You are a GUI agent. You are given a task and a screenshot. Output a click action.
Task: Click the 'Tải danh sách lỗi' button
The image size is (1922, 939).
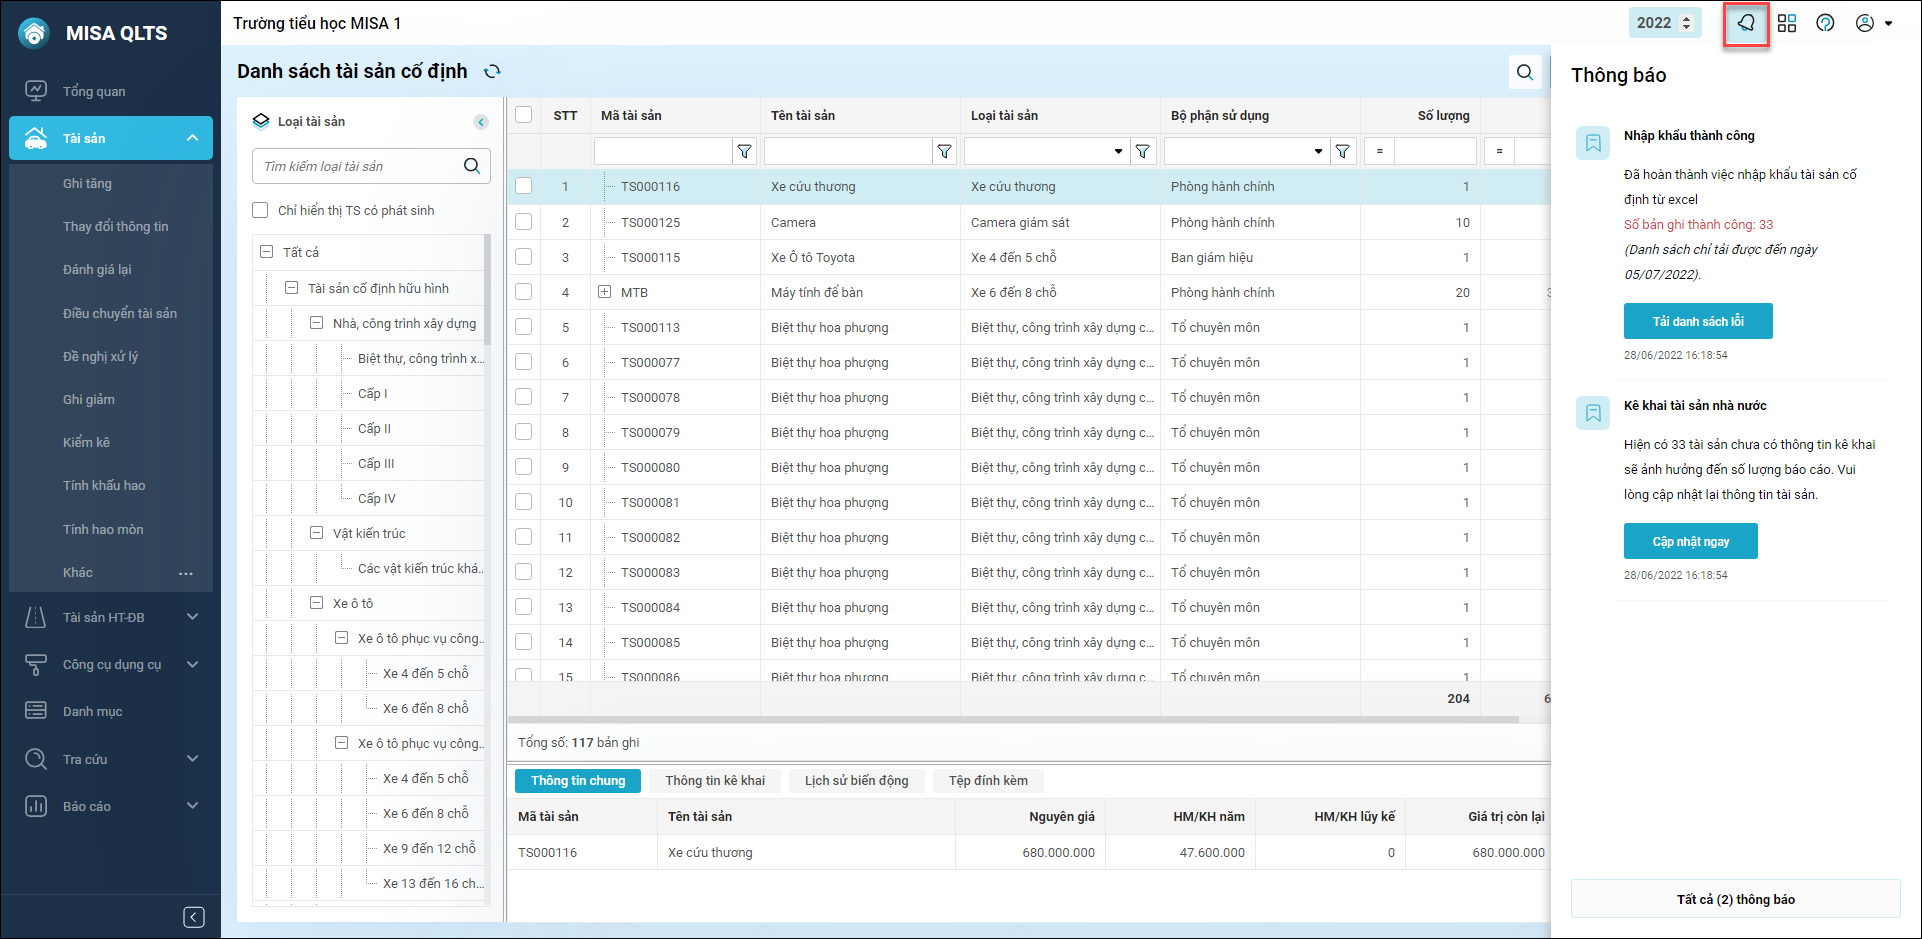pos(1697,321)
